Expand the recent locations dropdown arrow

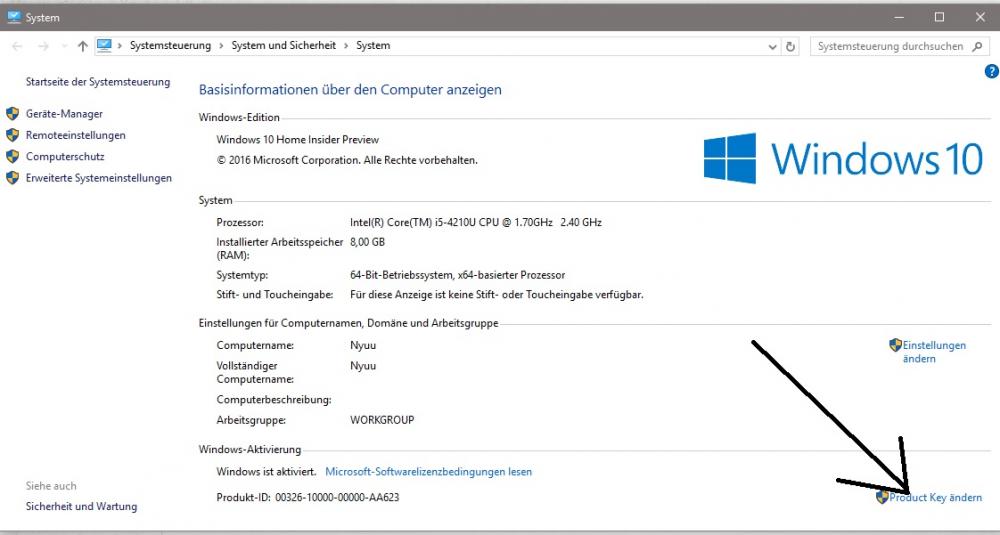pos(63,46)
